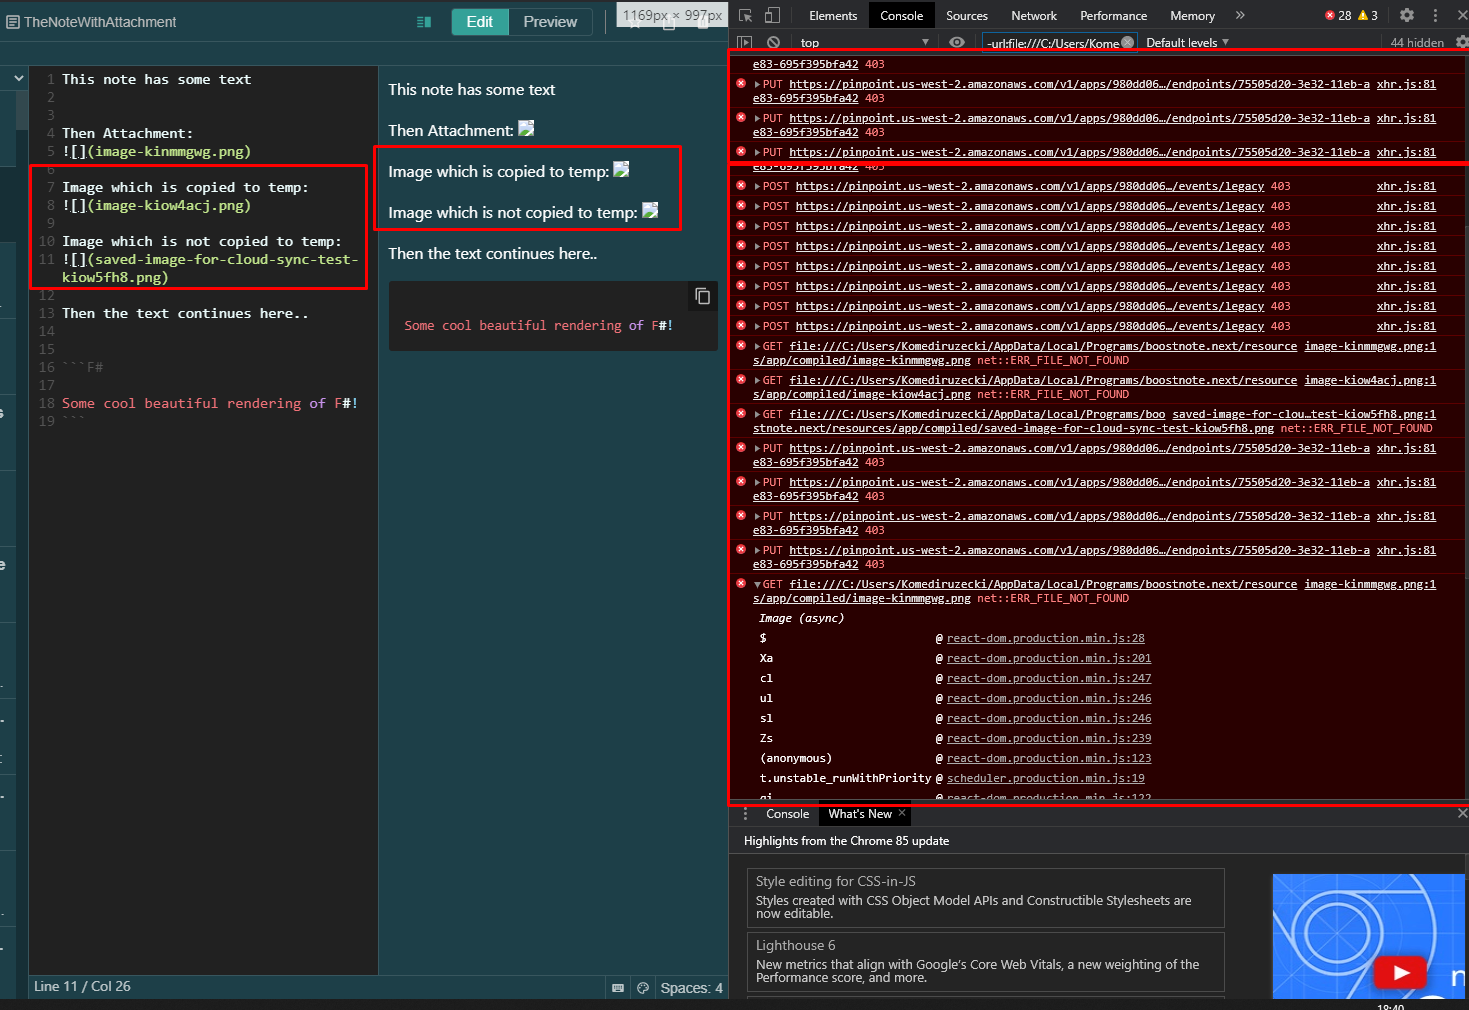Open react-dom.production.min.js:28 stack link
This screenshot has width=1469, height=1010.
point(1046,638)
